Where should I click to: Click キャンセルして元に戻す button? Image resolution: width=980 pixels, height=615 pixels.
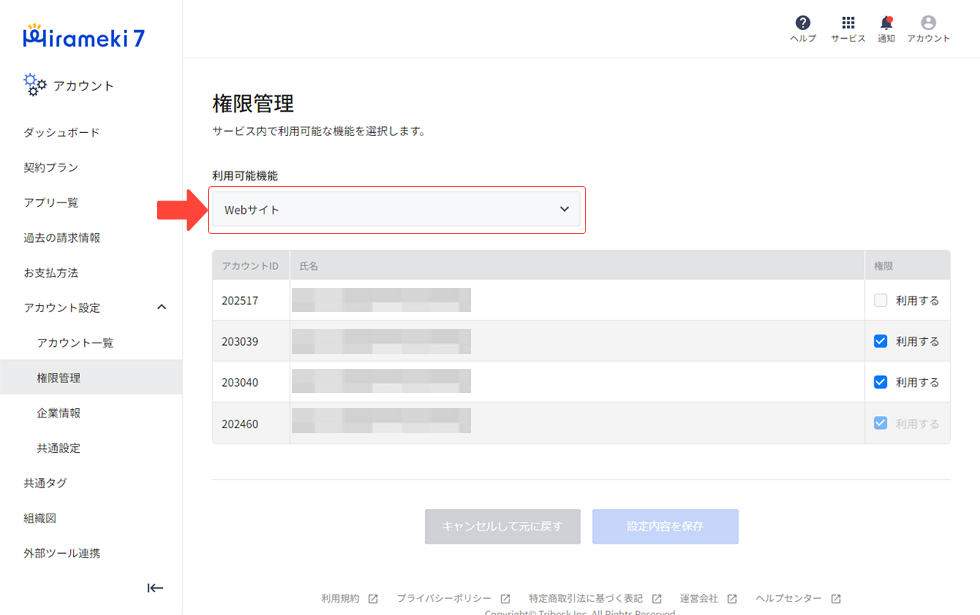pos(502,526)
